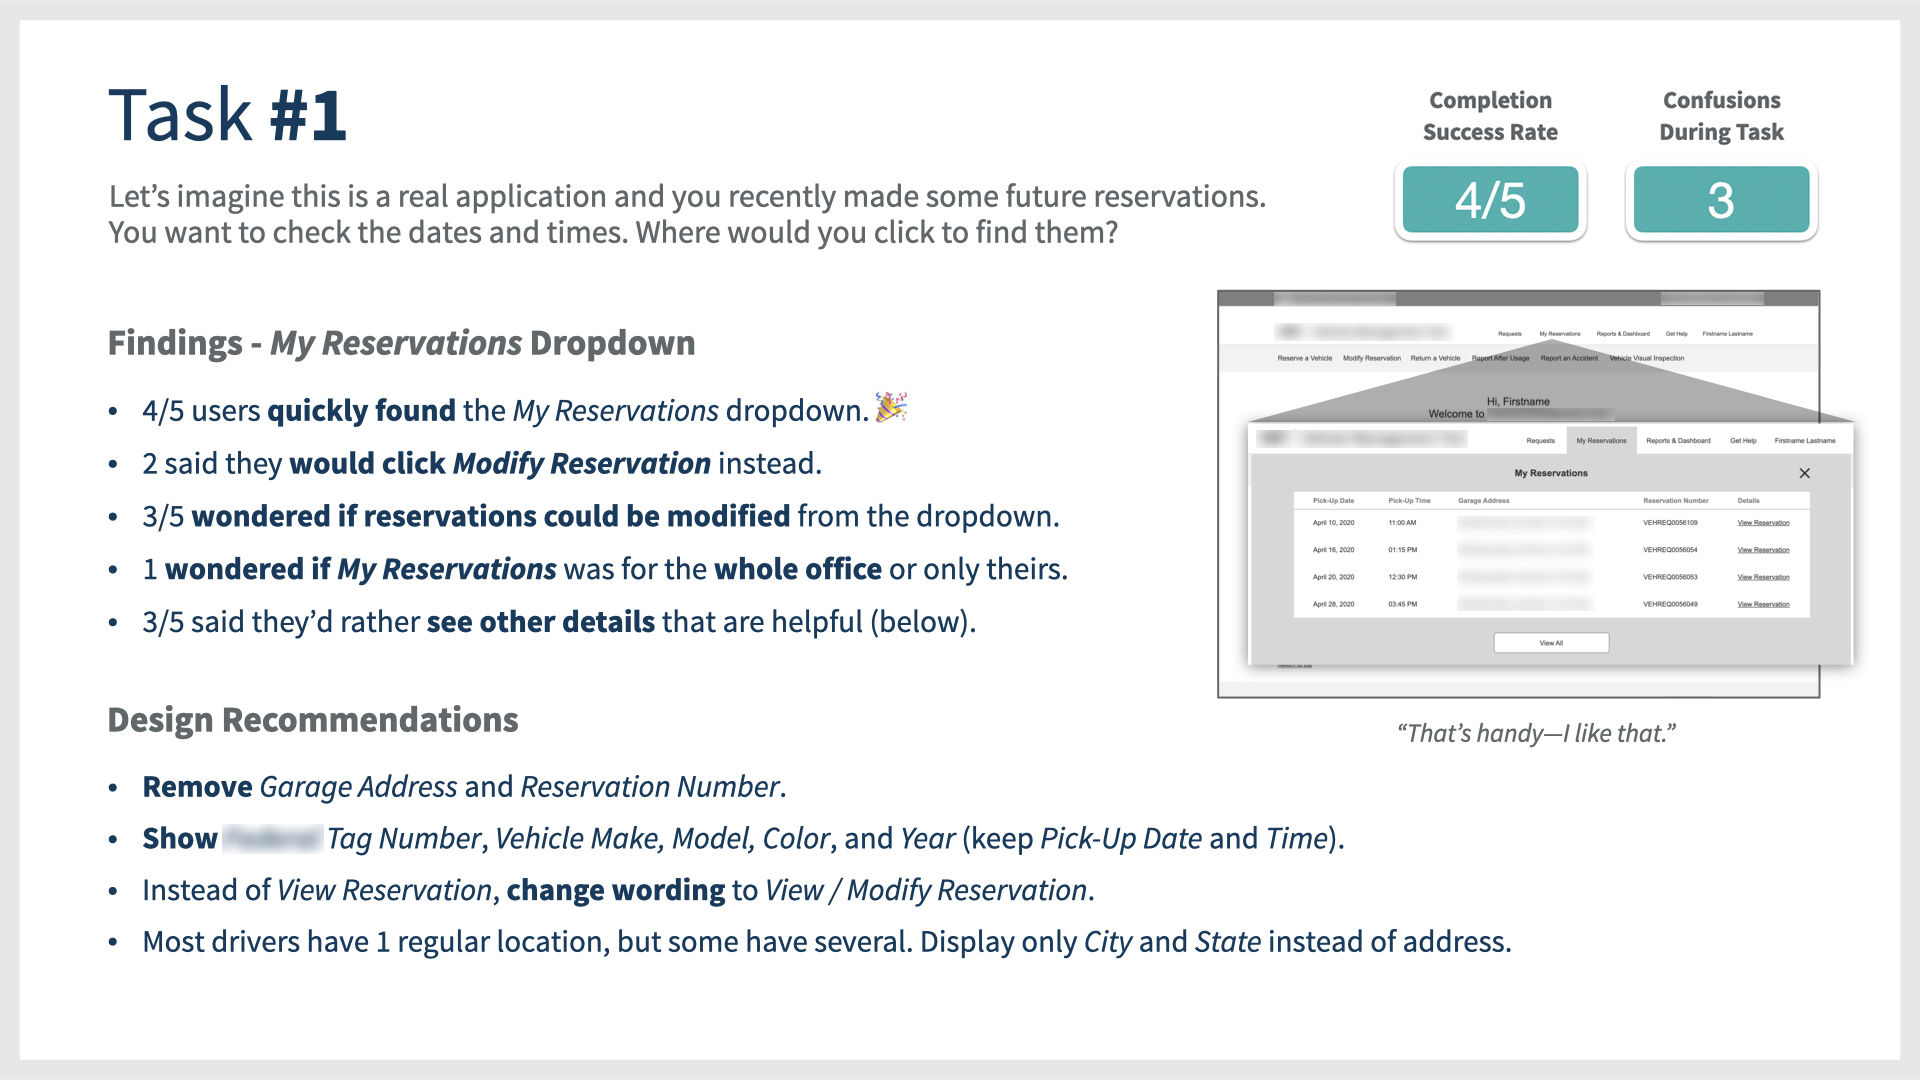Open View Reservation for April 28, 2020

click(1763, 604)
